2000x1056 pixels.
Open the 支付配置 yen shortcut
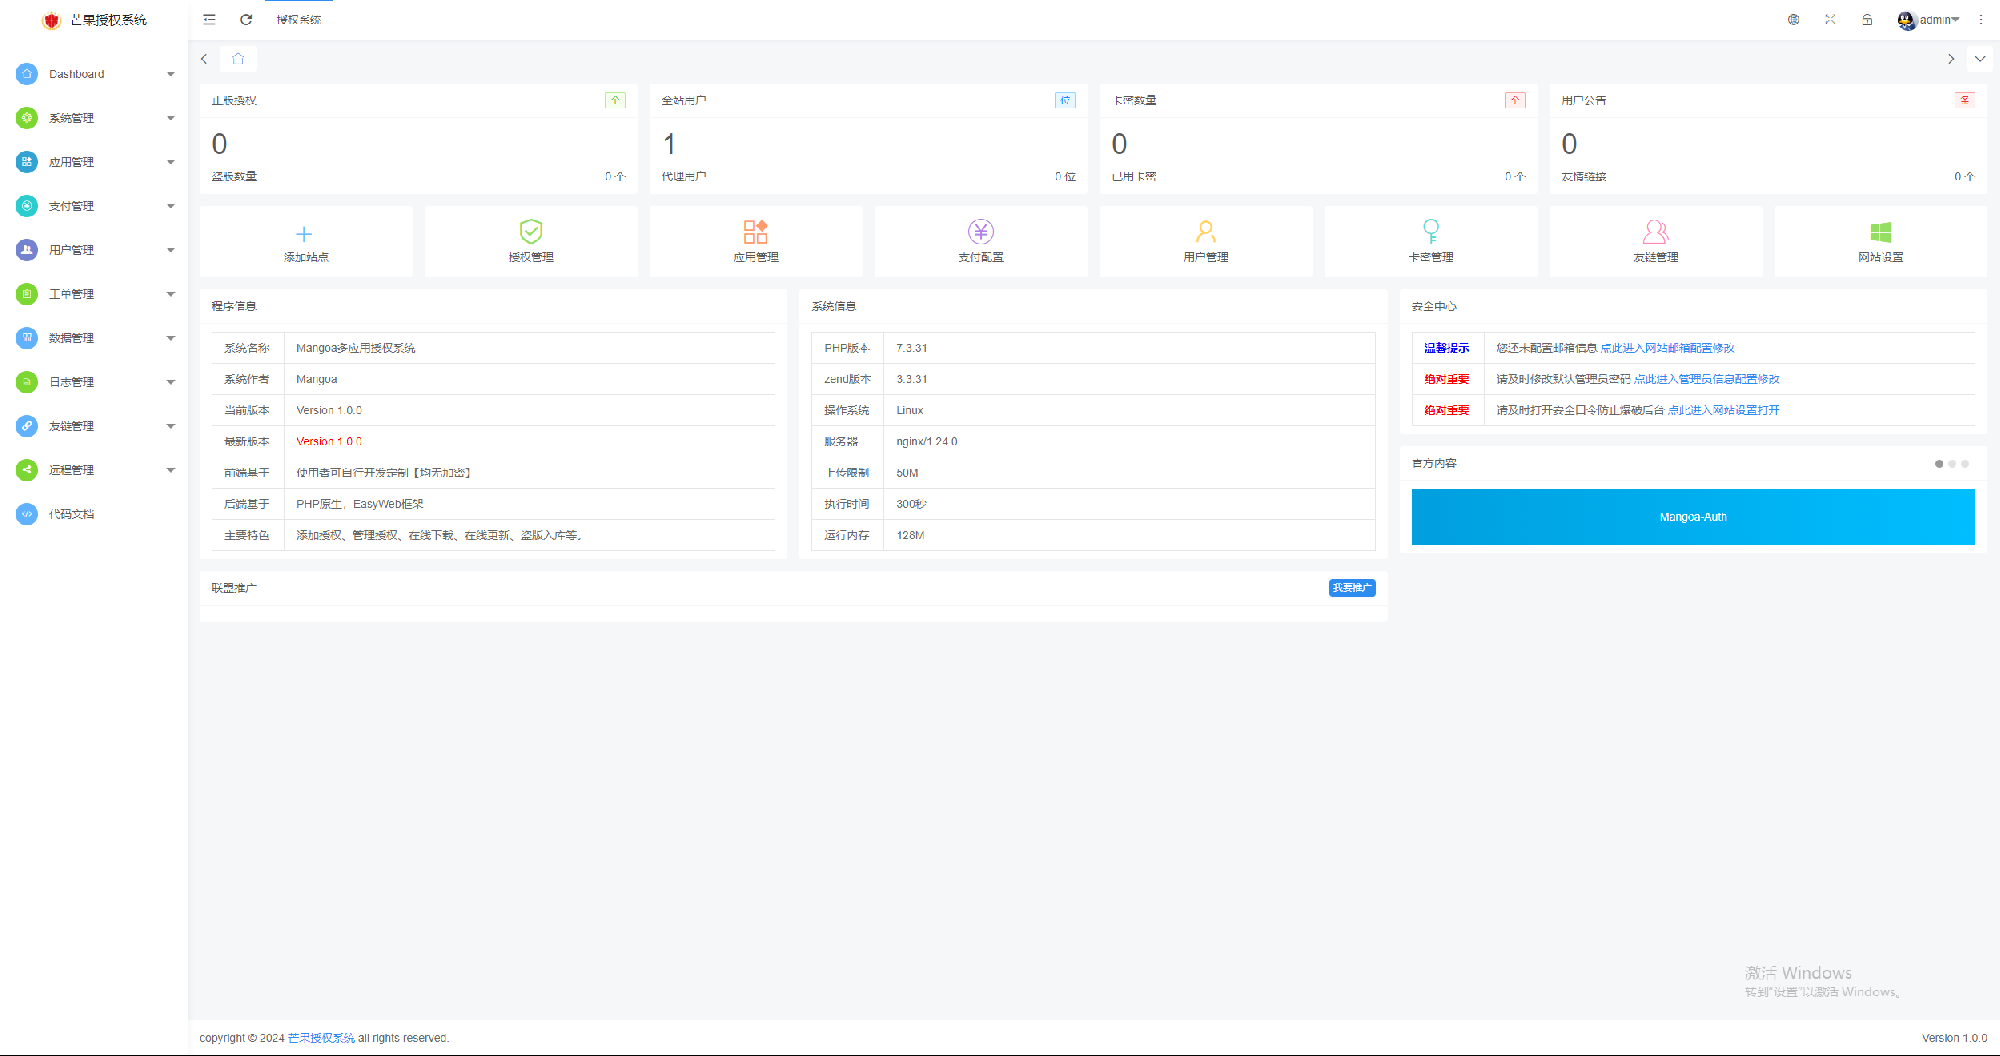coord(981,242)
